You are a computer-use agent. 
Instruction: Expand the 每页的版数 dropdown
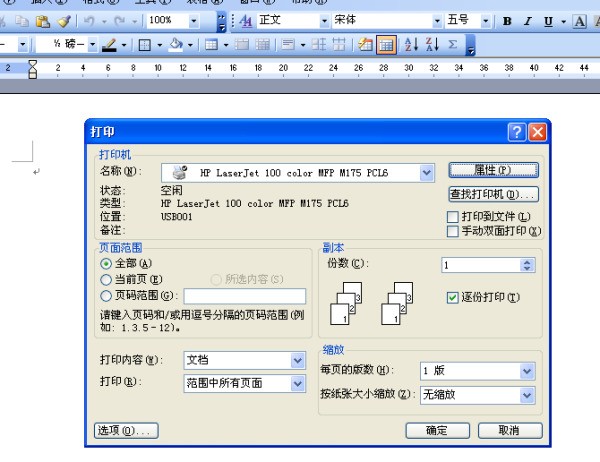pos(527,371)
